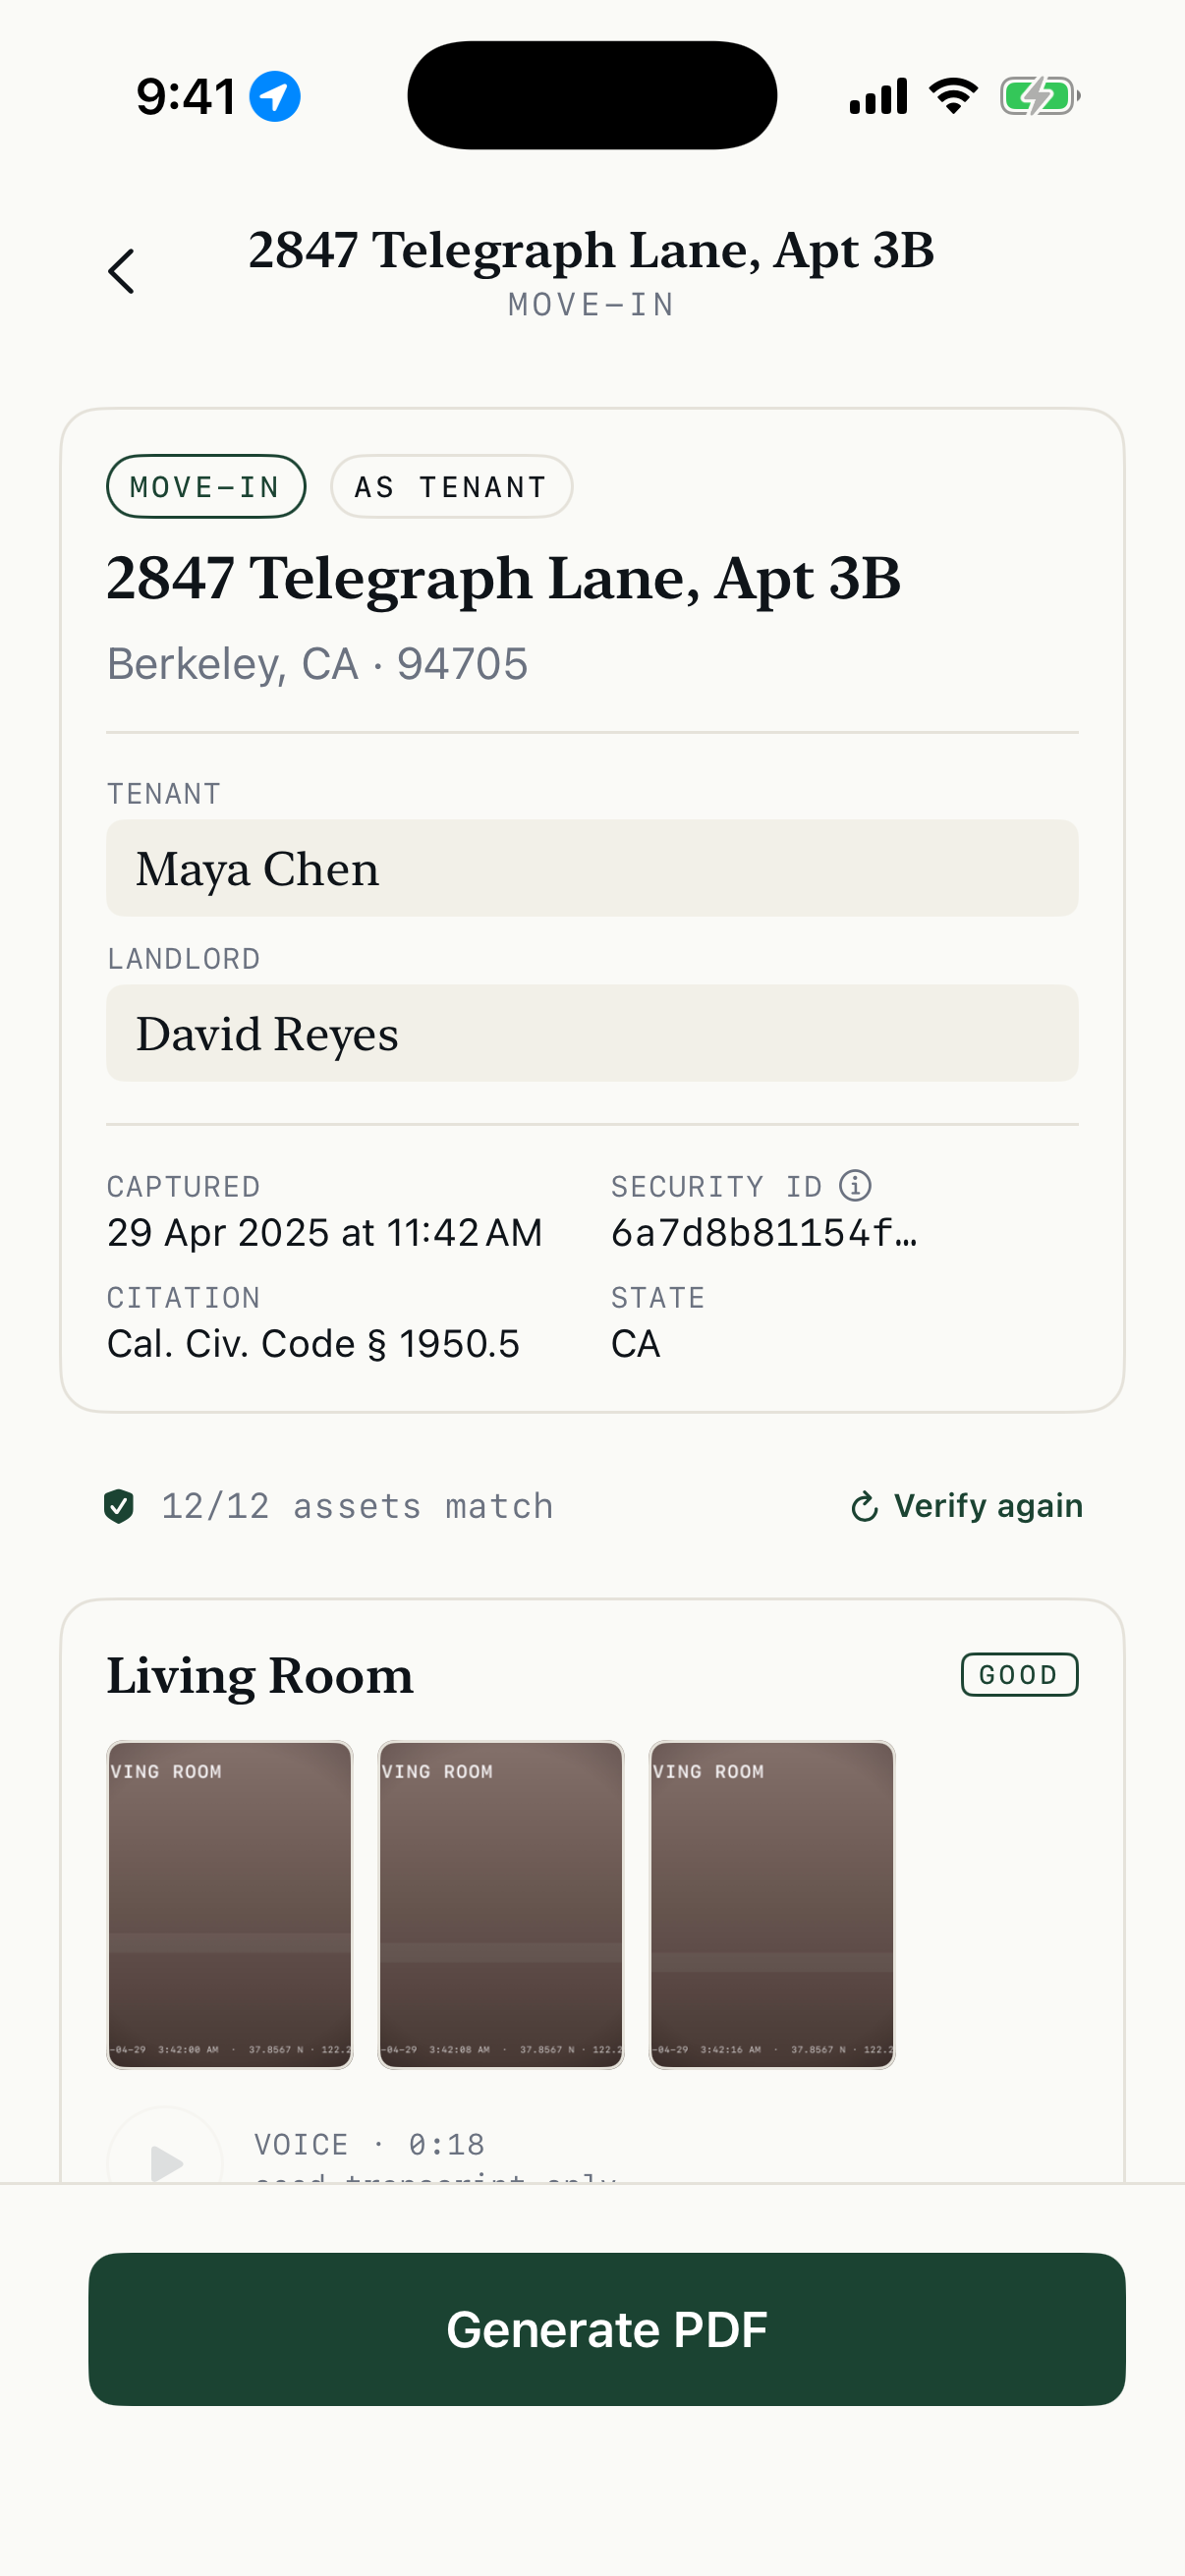1185x2576 pixels.
Task: Tap the GOOD condition badge for Living Room
Action: pyautogui.click(x=1018, y=1675)
